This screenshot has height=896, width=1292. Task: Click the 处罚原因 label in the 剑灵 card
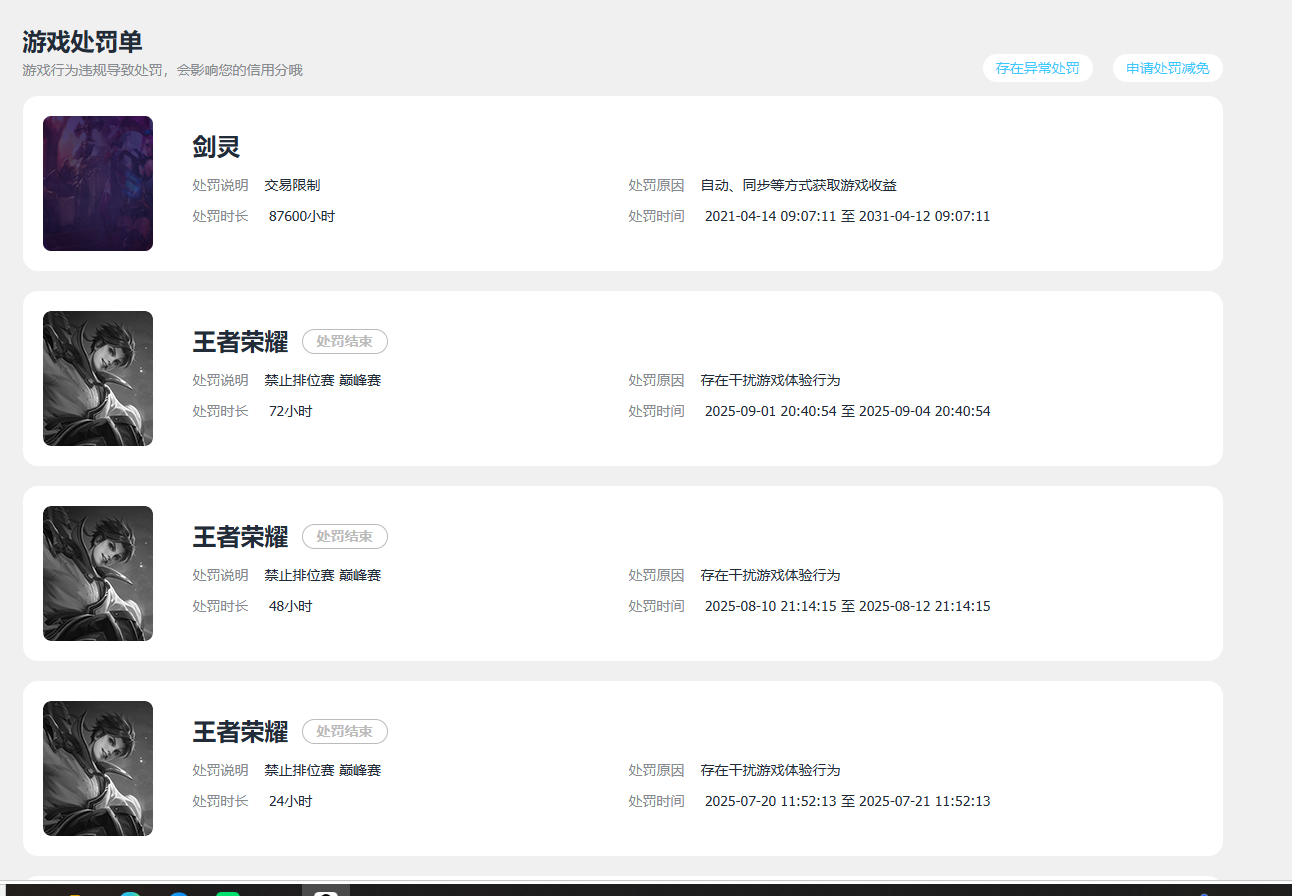point(656,185)
